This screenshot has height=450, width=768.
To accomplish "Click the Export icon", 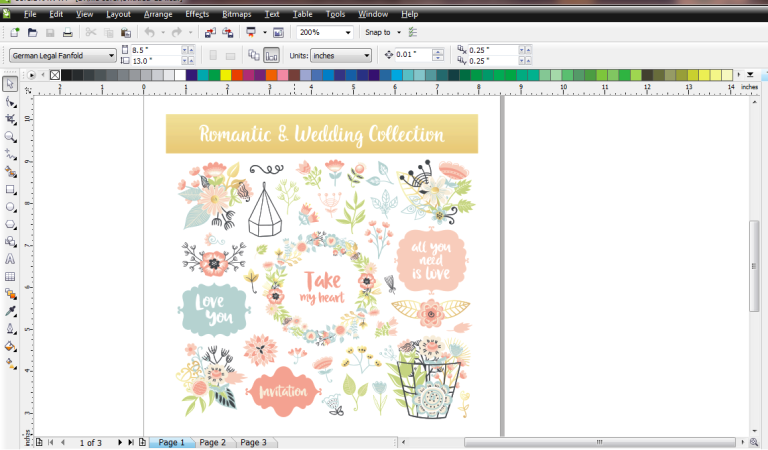I will [228, 32].
